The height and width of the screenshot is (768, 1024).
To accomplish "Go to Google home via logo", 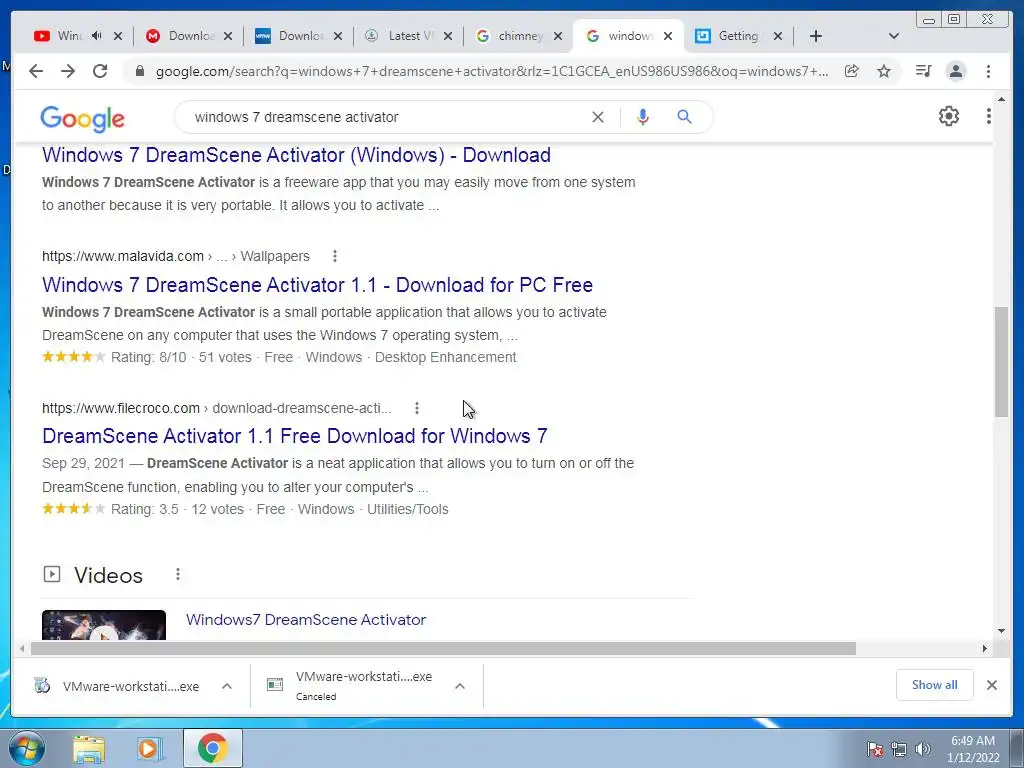I will tap(82, 118).
